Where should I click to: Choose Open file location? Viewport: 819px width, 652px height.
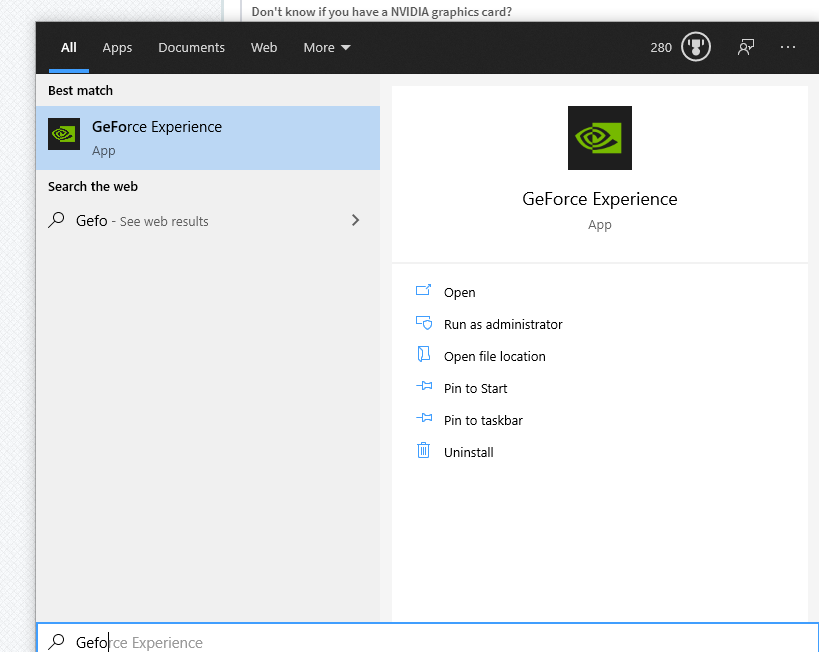coord(495,356)
